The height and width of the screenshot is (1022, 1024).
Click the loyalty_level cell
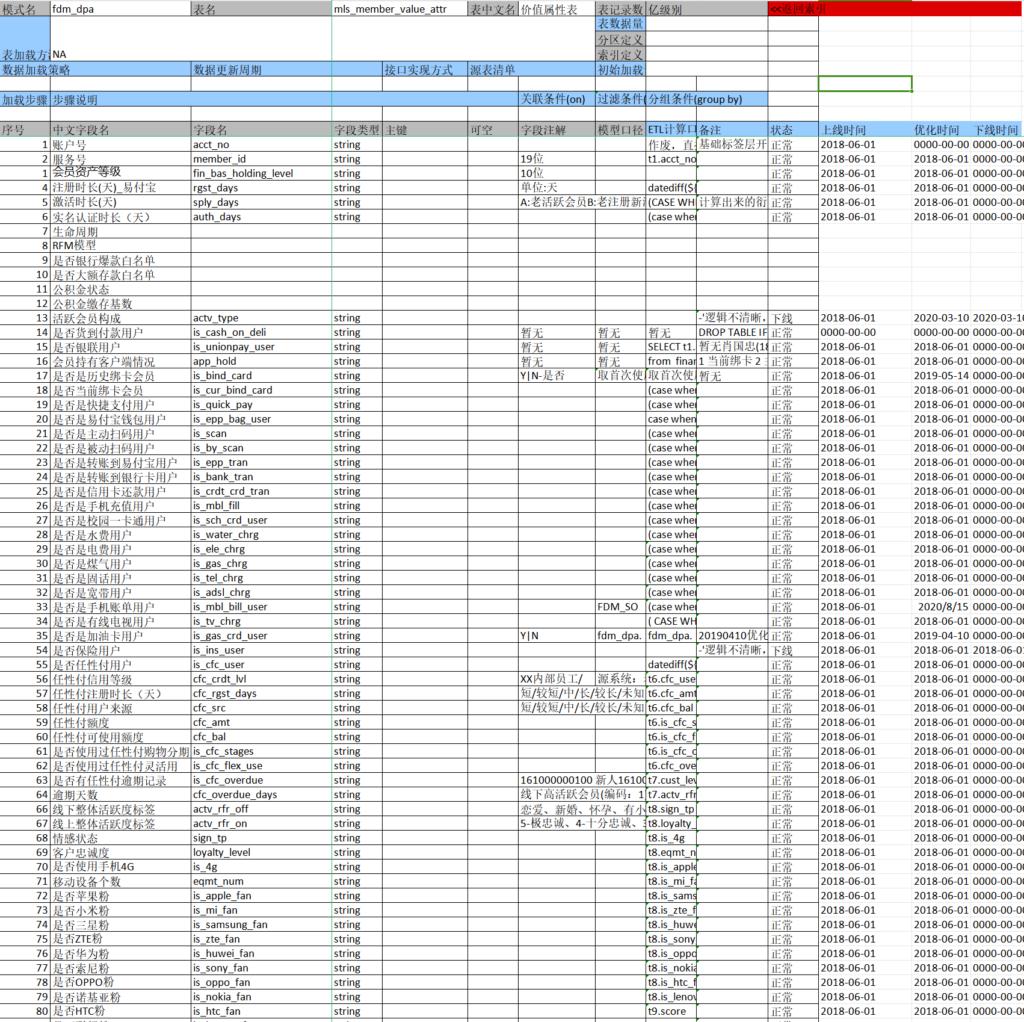(262, 852)
